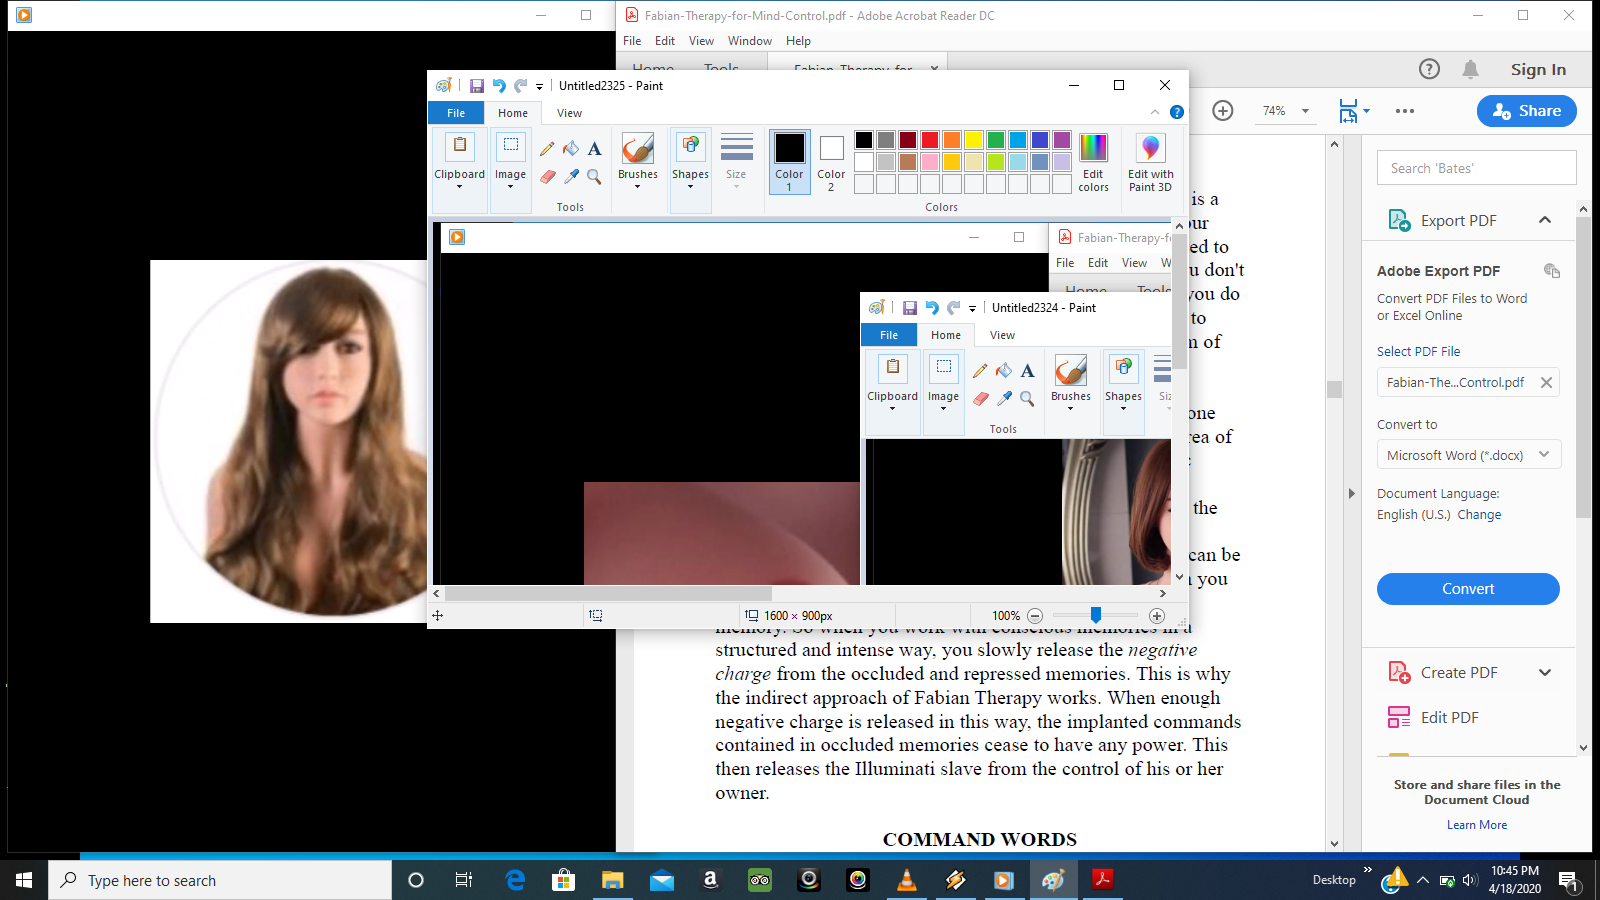Select Color 2 in Untitled2325 Paint
1600x900 pixels.
click(x=831, y=162)
